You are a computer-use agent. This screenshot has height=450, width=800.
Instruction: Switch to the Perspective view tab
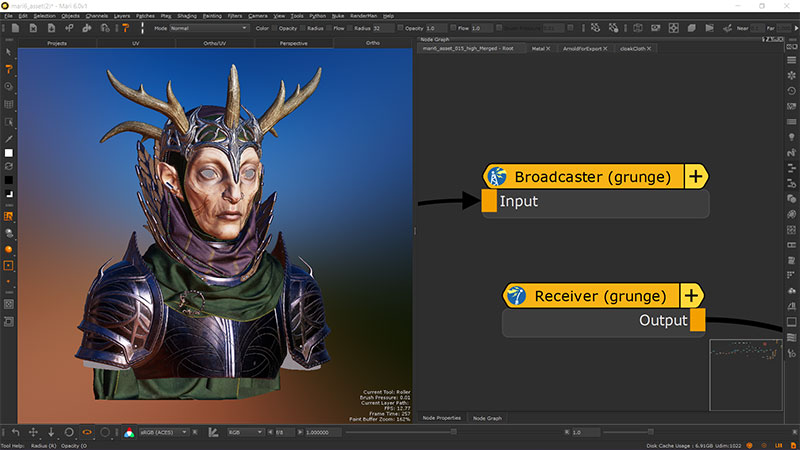tap(293, 44)
